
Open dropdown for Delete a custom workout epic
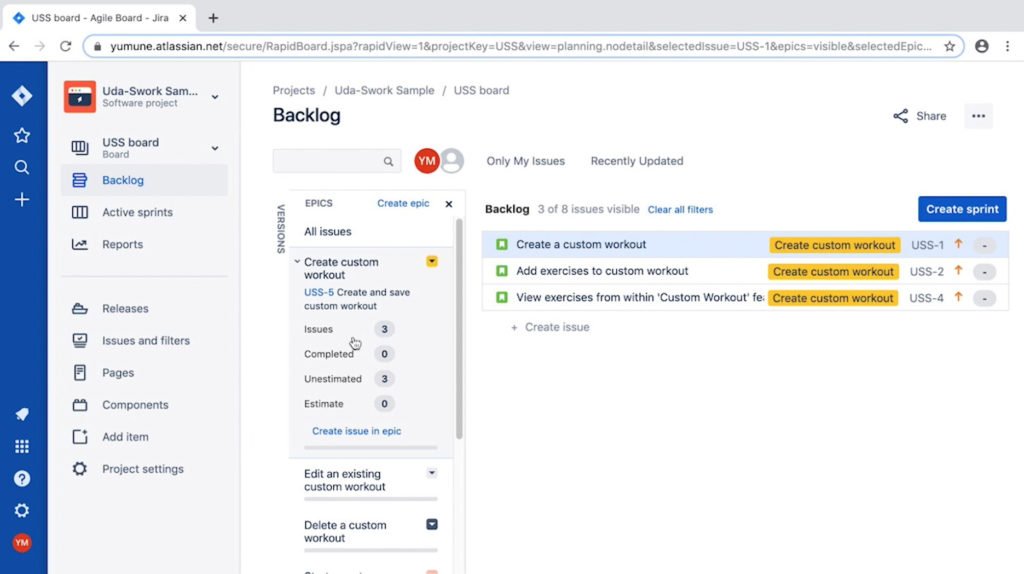coord(432,524)
